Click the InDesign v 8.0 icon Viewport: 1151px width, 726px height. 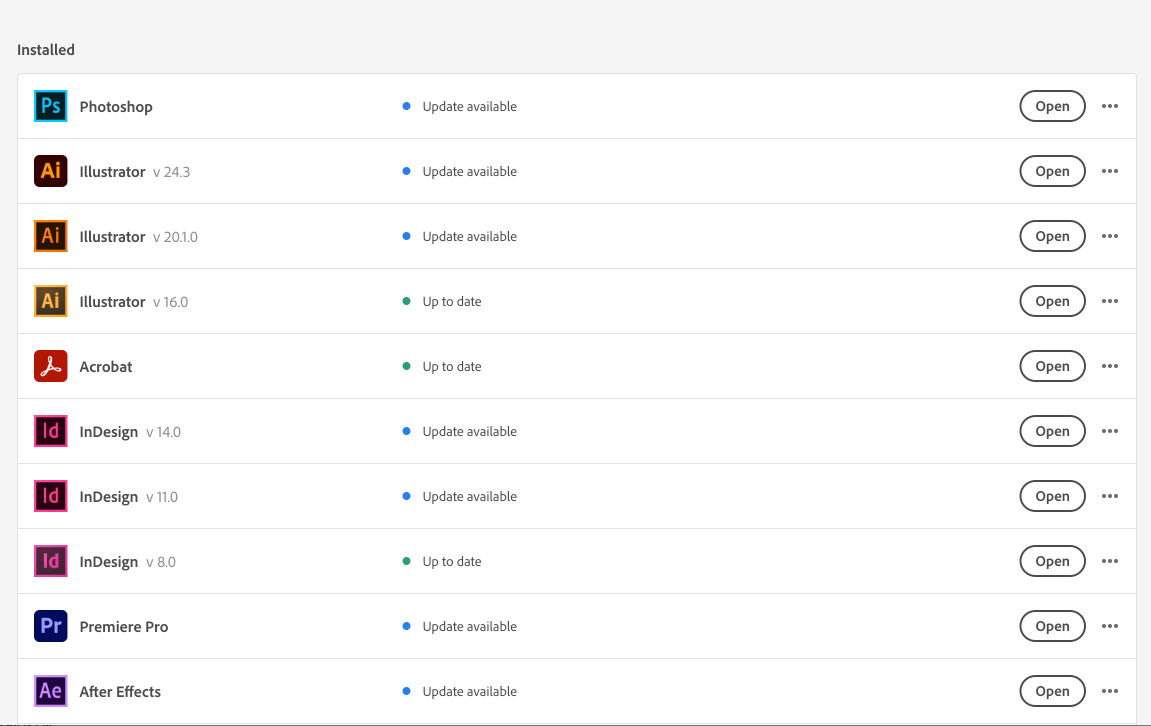[x=50, y=561]
